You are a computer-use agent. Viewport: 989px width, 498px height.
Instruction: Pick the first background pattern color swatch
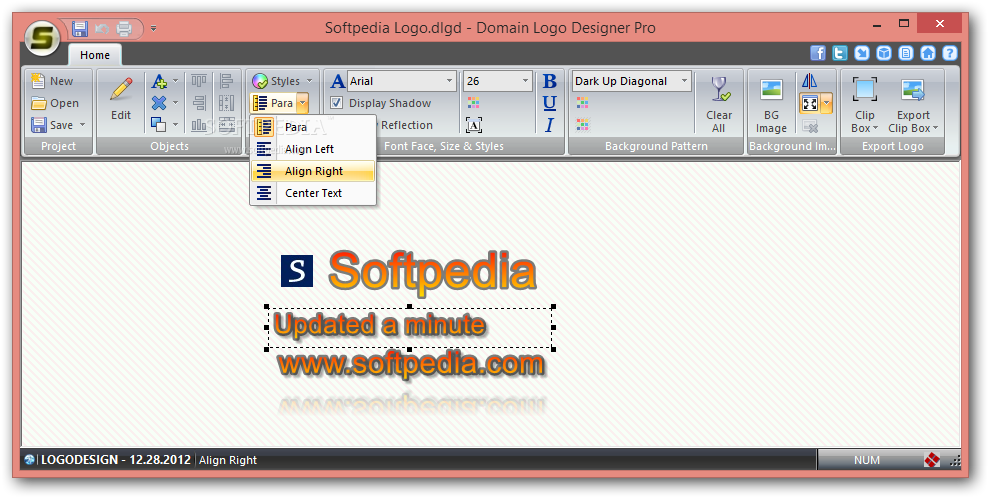582,103
